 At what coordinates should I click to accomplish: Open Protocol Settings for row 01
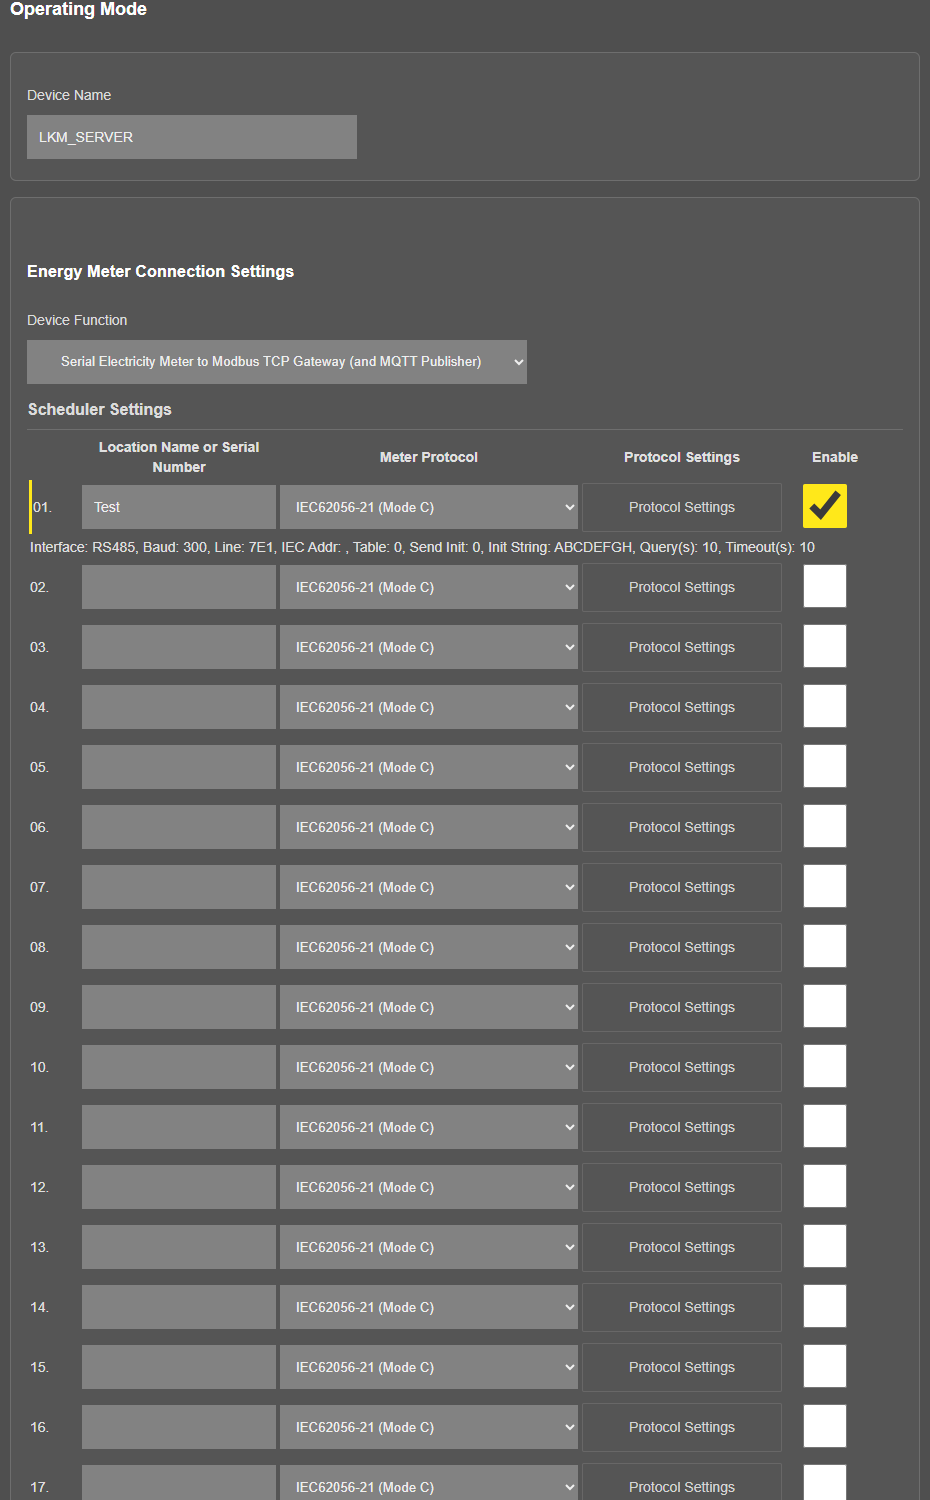point(682,507)
